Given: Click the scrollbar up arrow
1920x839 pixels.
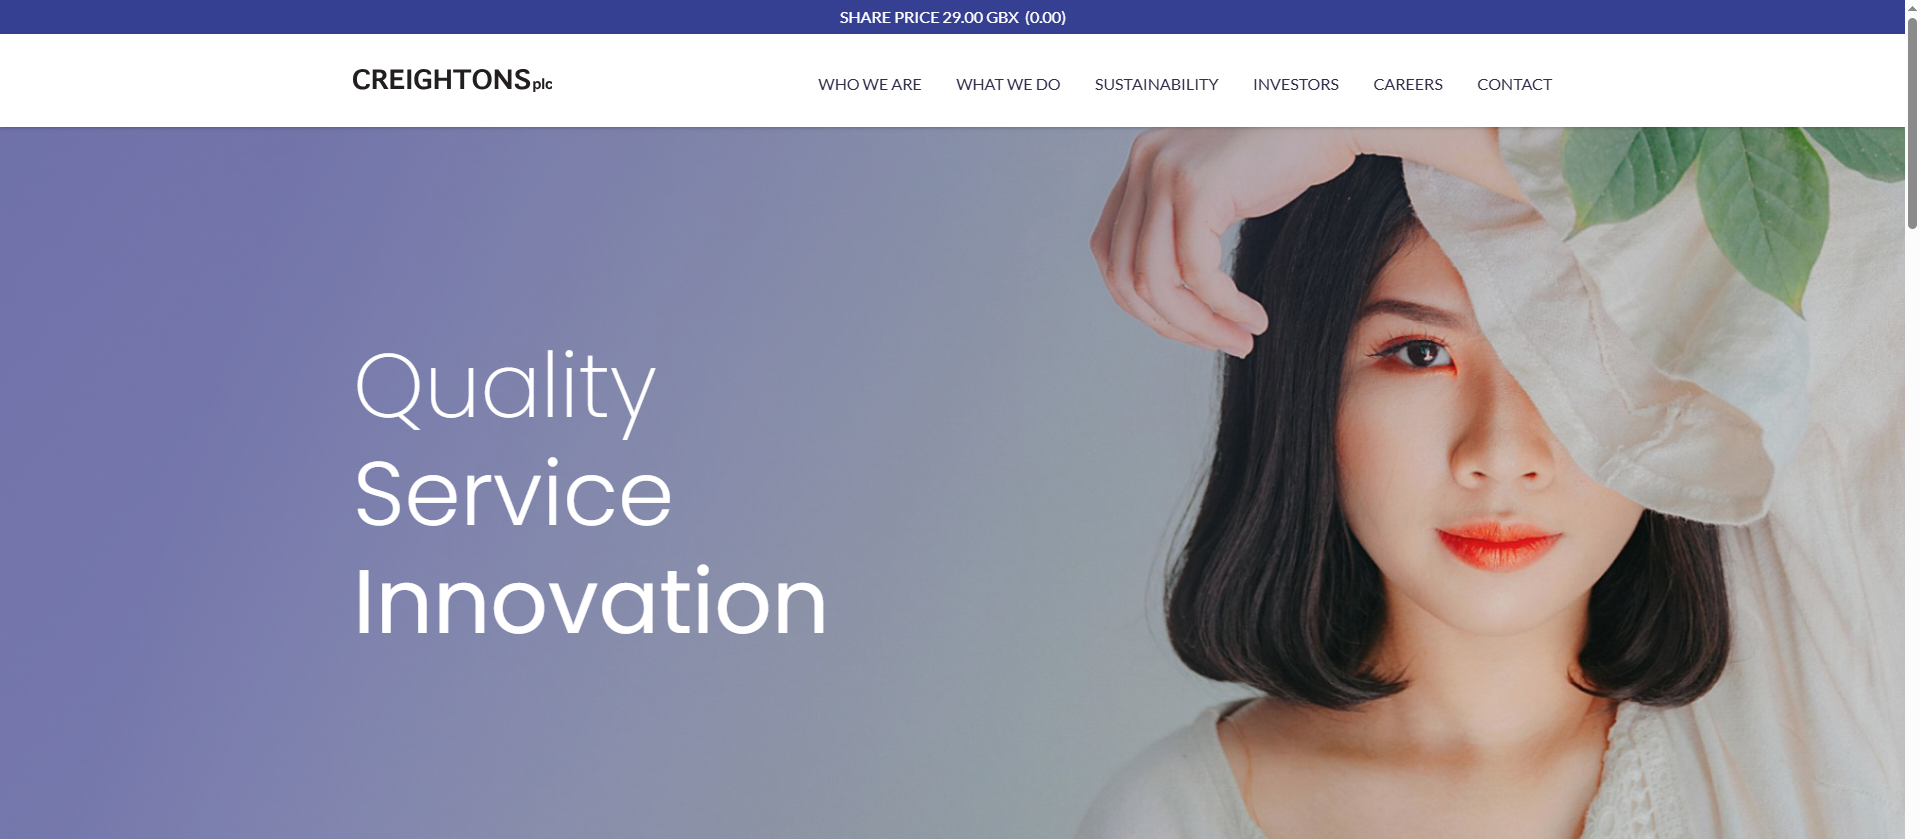Looking at the screenshot, I should [1912, 8].
